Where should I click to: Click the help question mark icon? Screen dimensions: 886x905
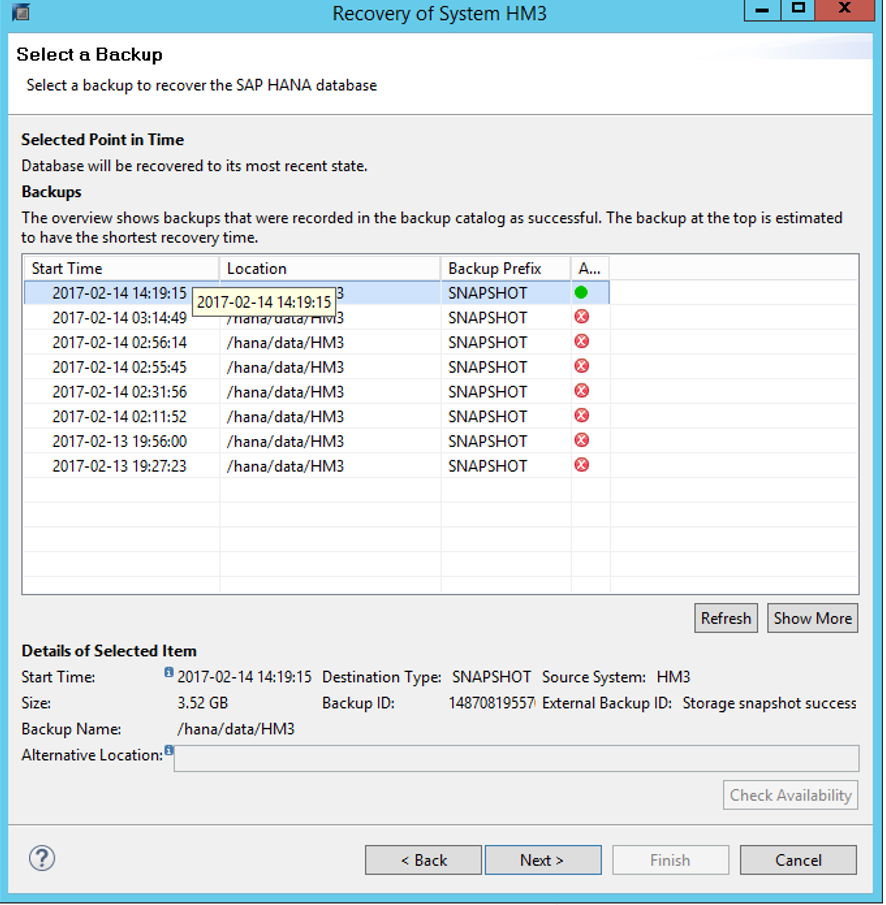click(x=42, y=858)
